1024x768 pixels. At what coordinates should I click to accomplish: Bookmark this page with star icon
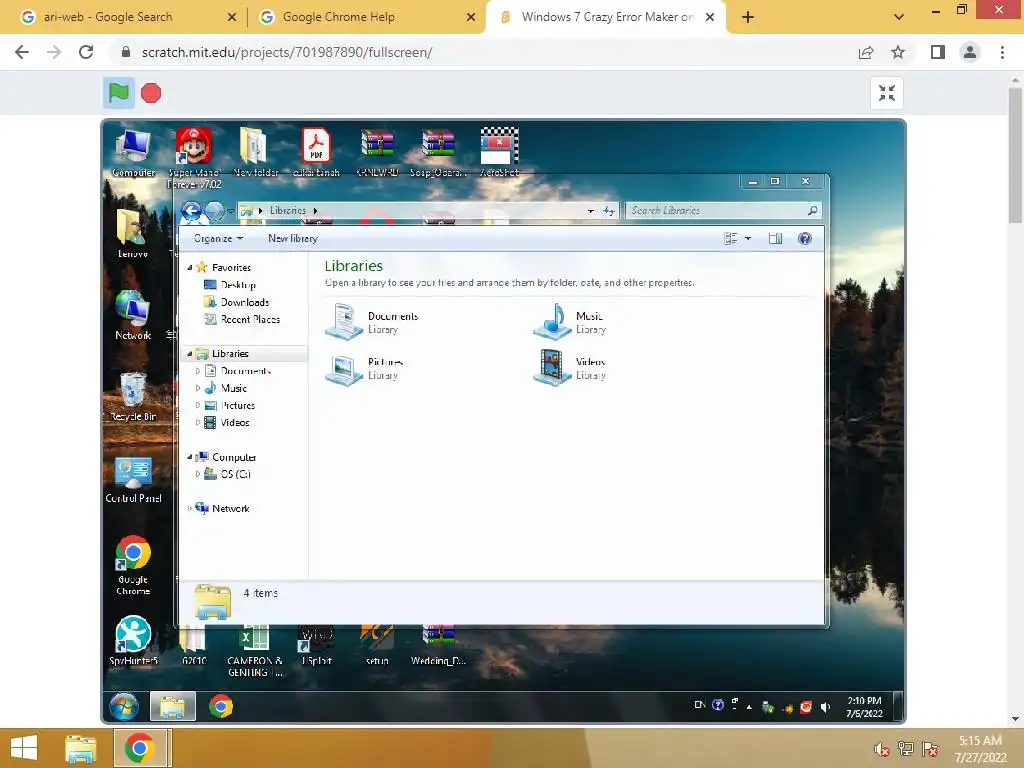(898, 52)
